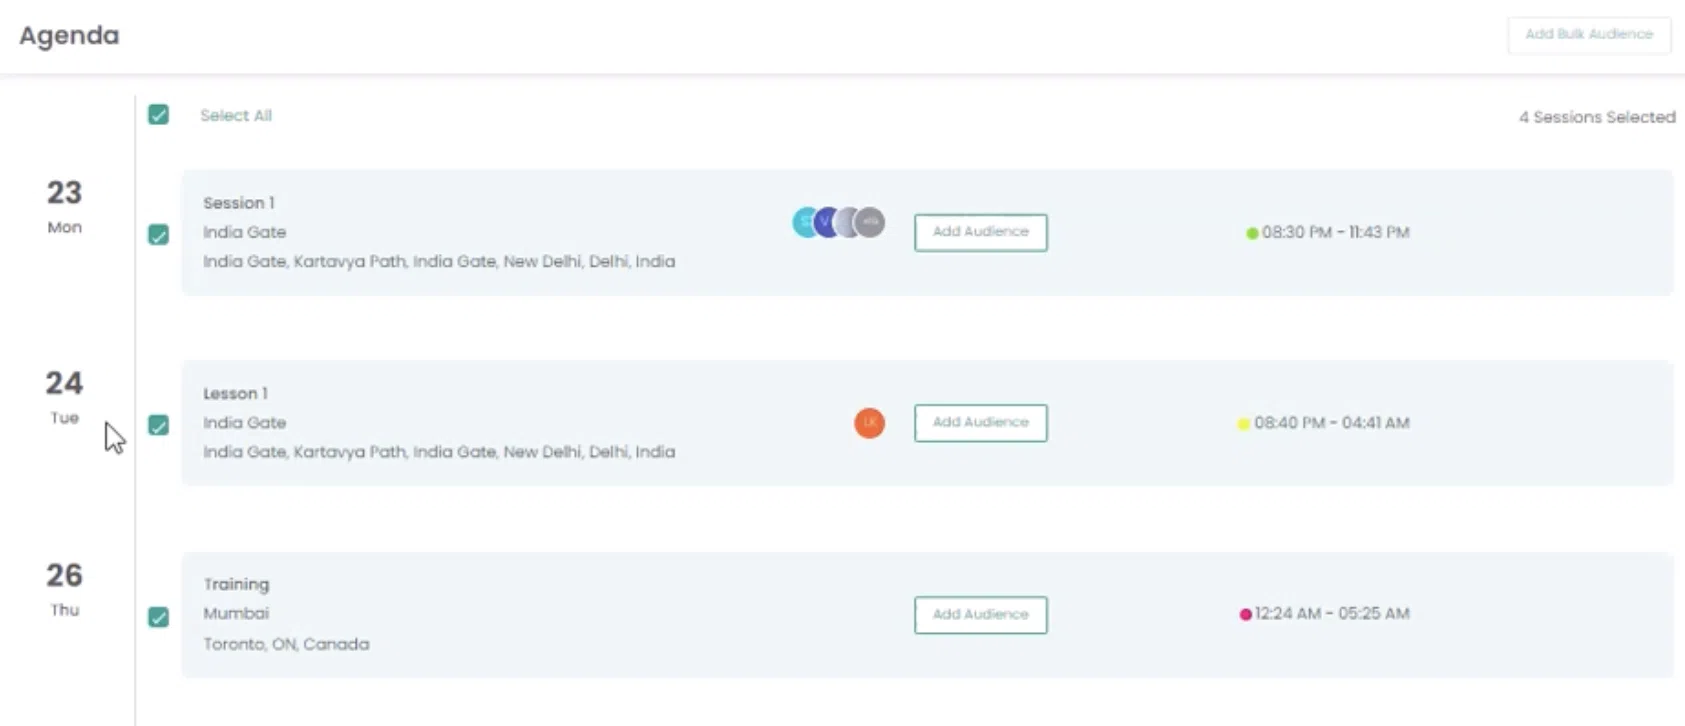
Task: Click the rightmost gray avatar in Session 1
Action: tap(872, 222)
